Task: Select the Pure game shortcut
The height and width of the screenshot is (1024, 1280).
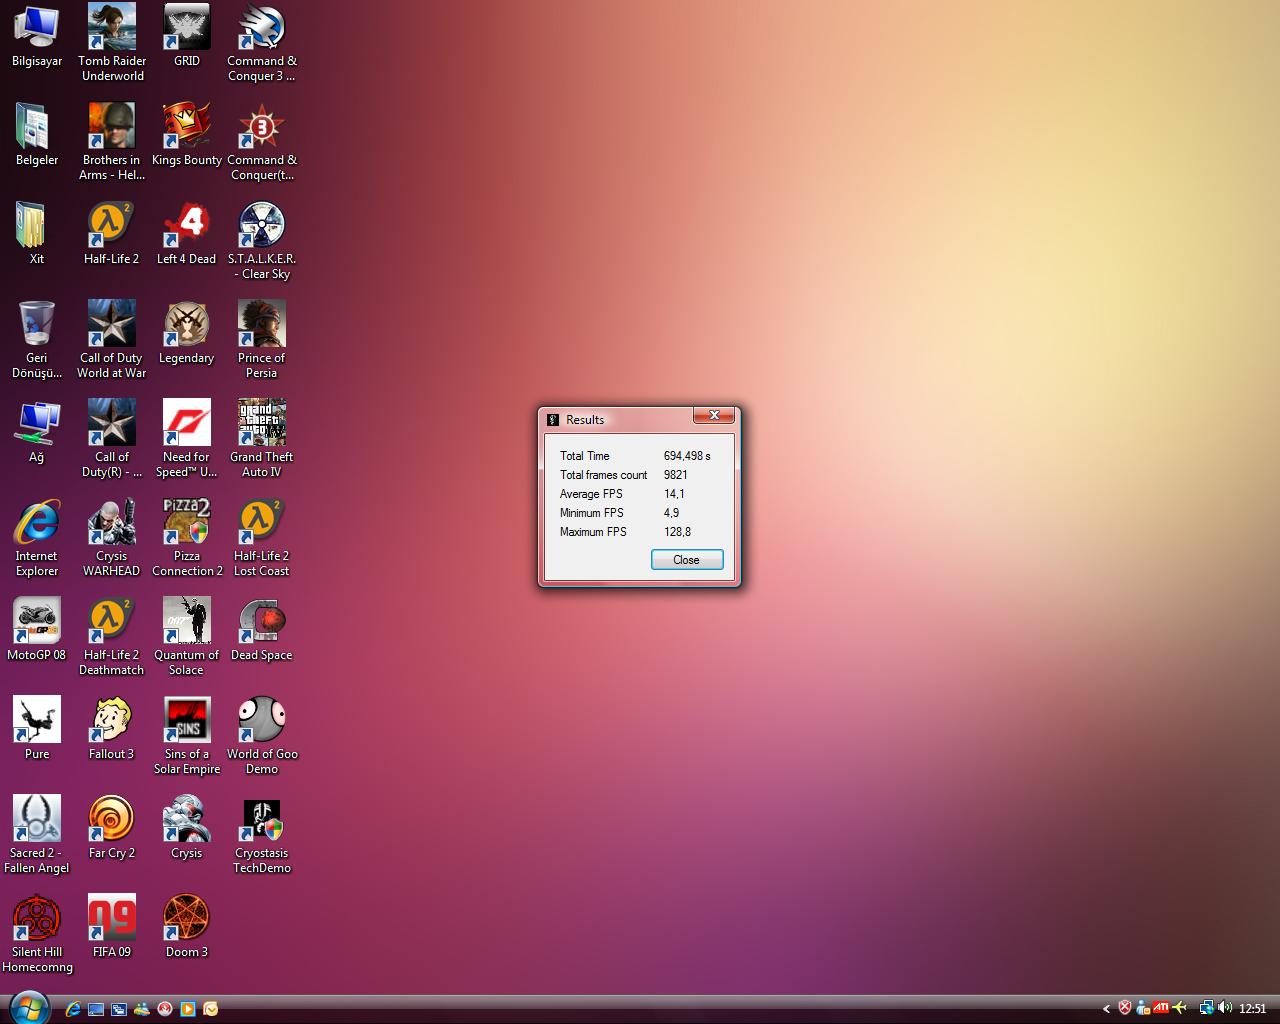Action: (x=37, y=729)
